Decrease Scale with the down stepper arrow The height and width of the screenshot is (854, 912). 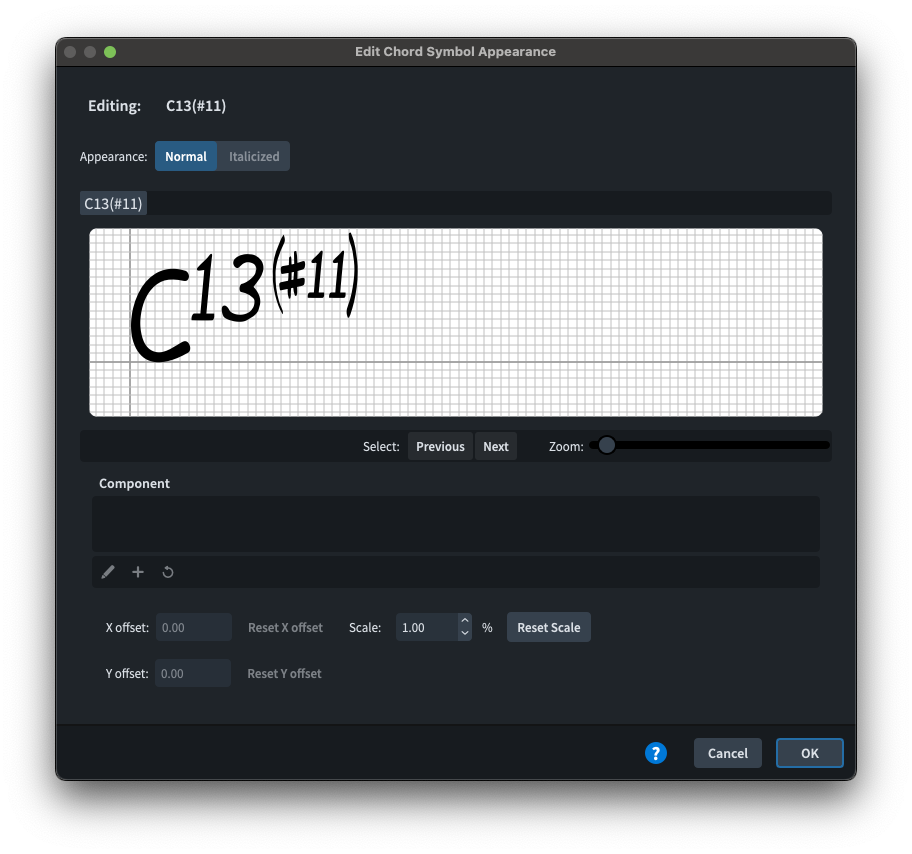(465, 634)
